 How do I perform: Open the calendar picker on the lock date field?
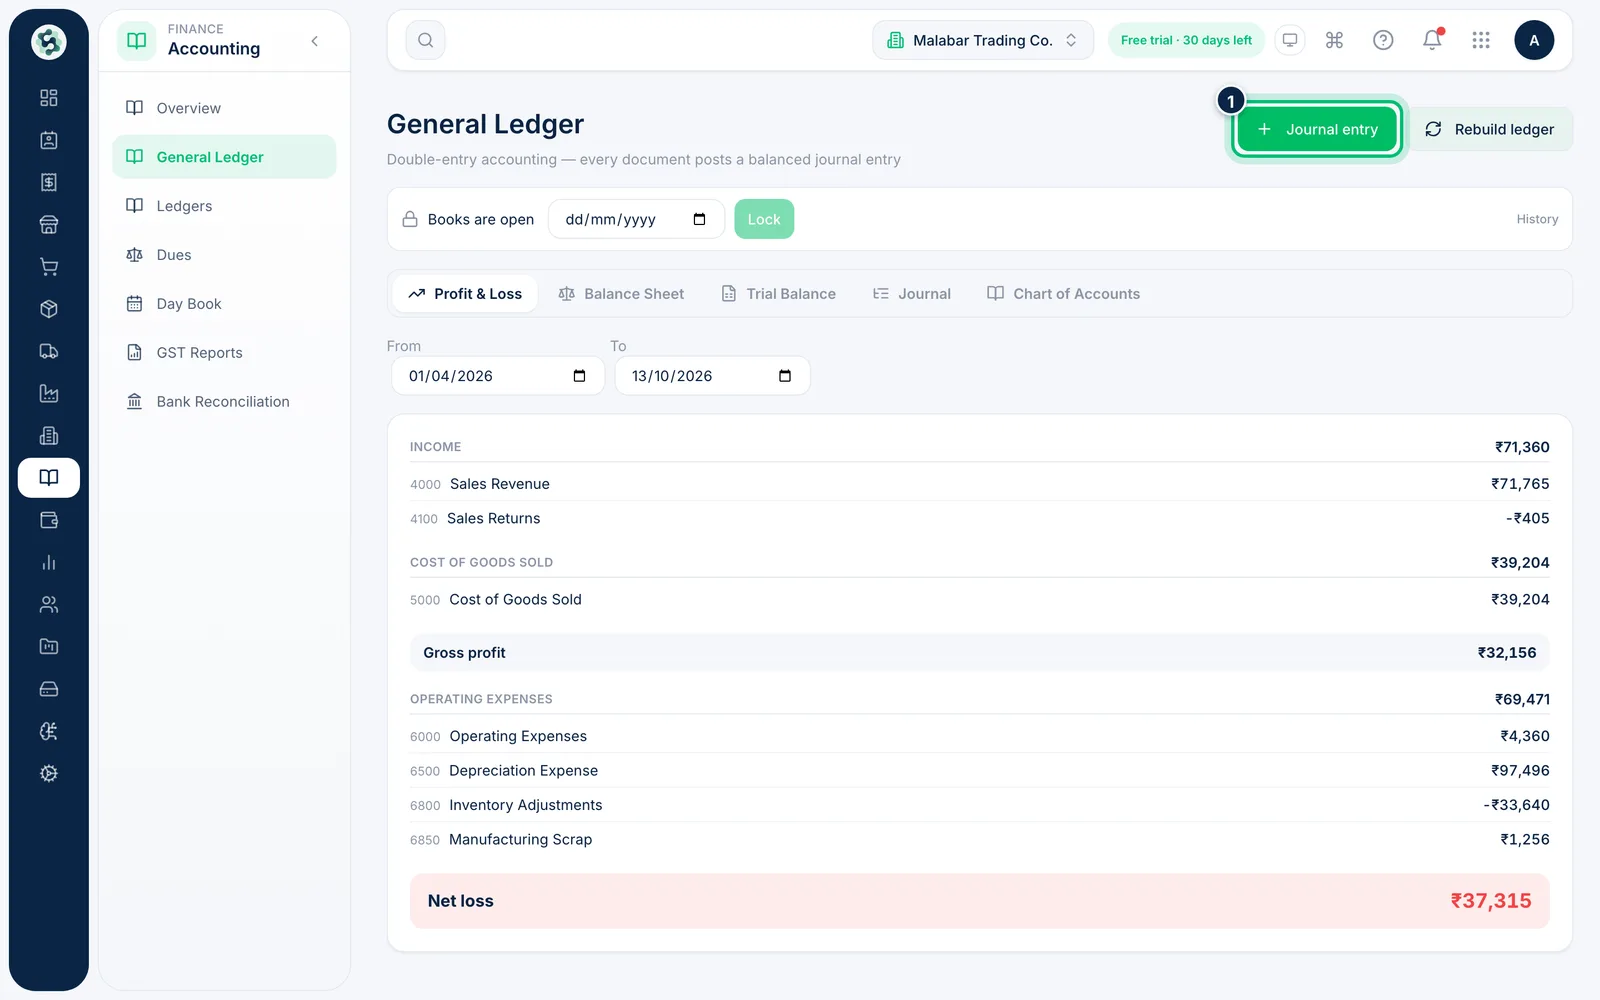tap(699, 219)
